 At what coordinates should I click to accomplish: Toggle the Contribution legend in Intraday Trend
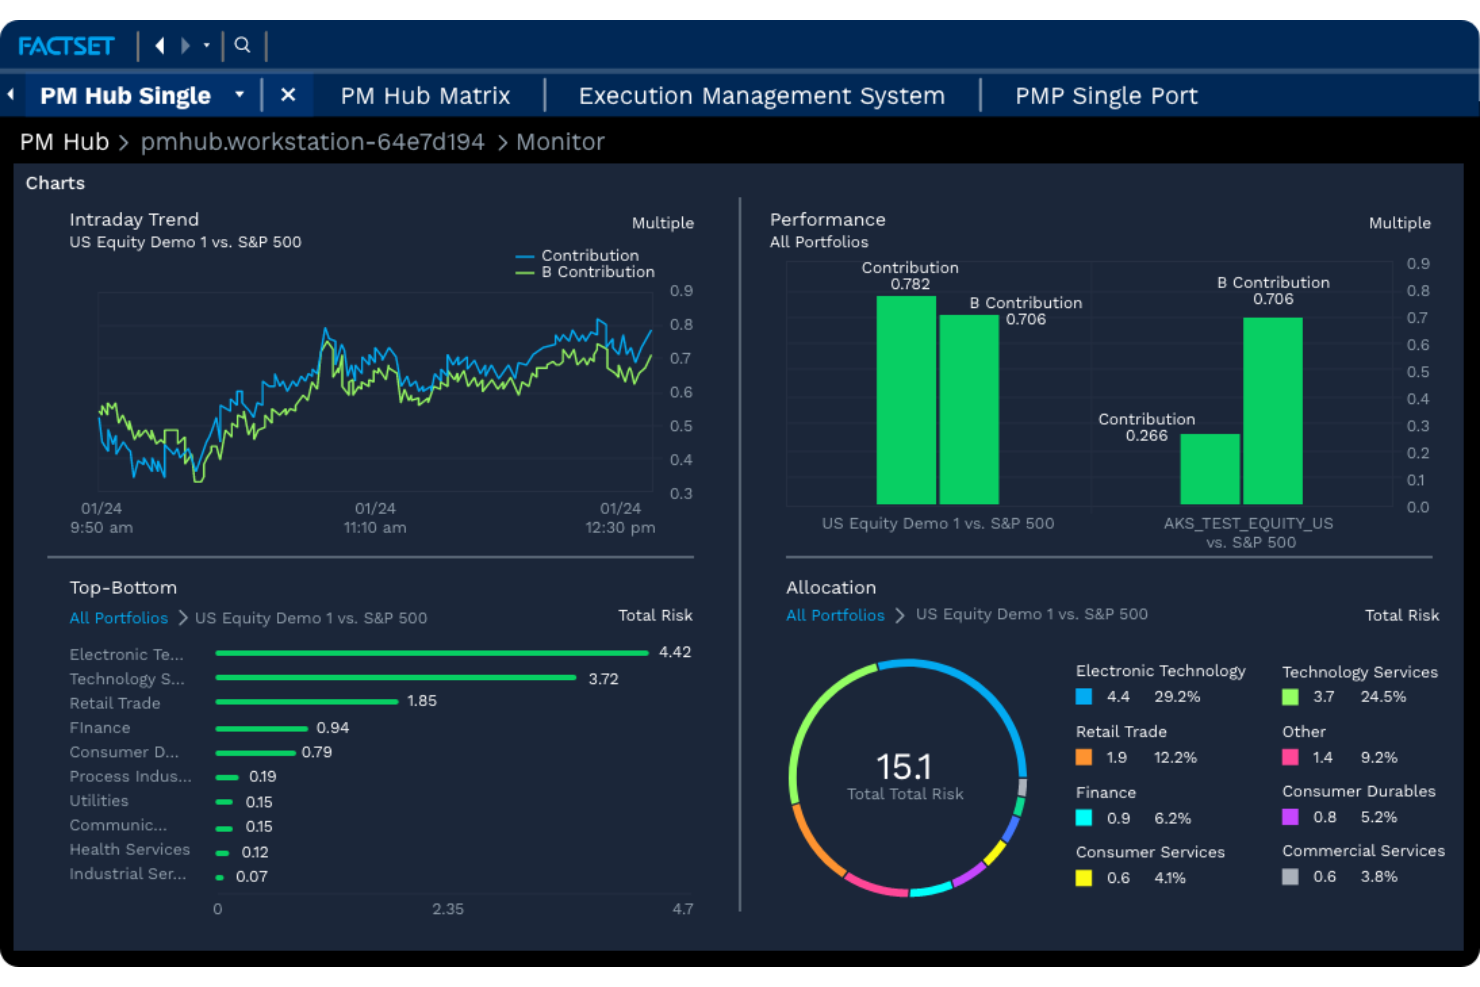(577, 256)
